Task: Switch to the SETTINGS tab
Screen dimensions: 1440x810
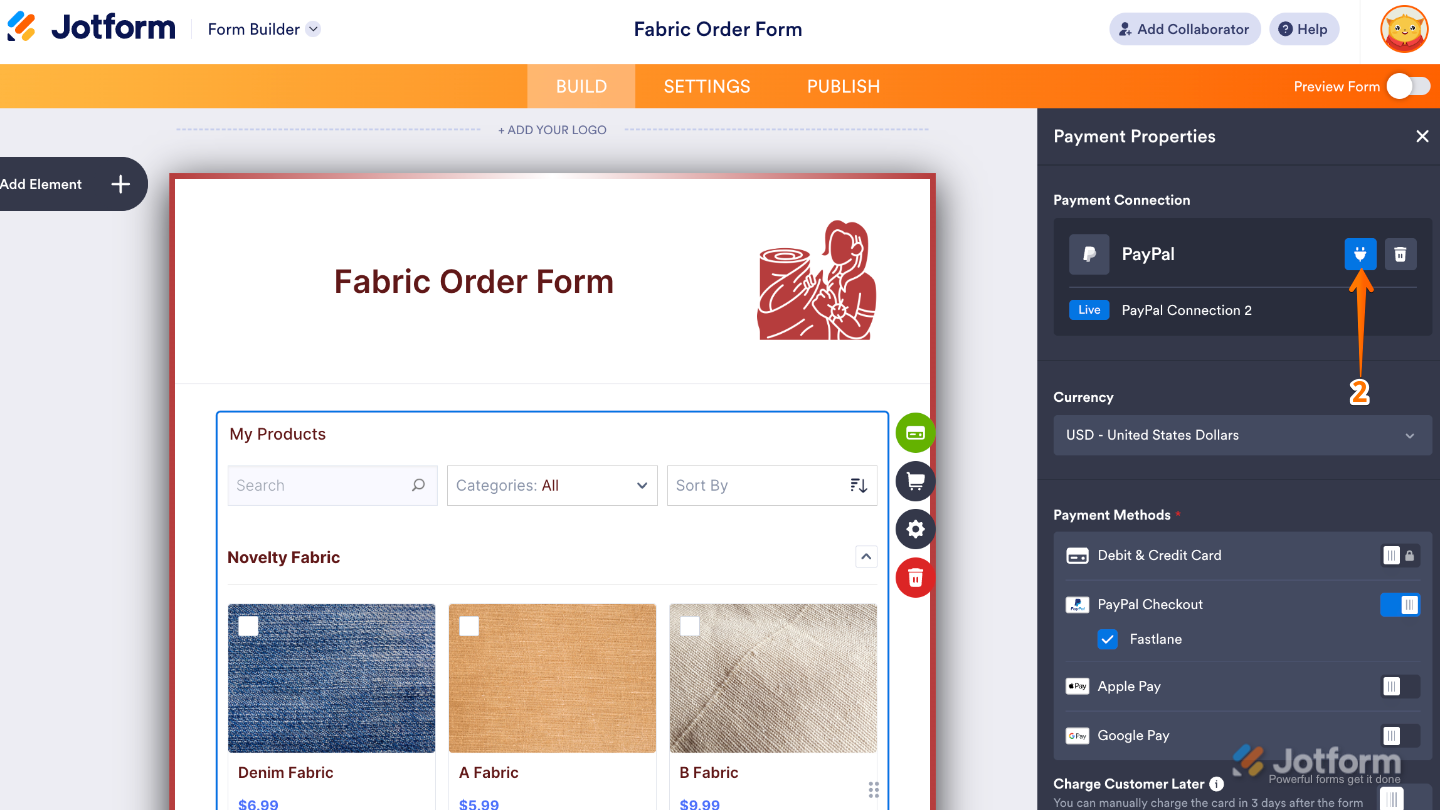Action: (707, 87)
